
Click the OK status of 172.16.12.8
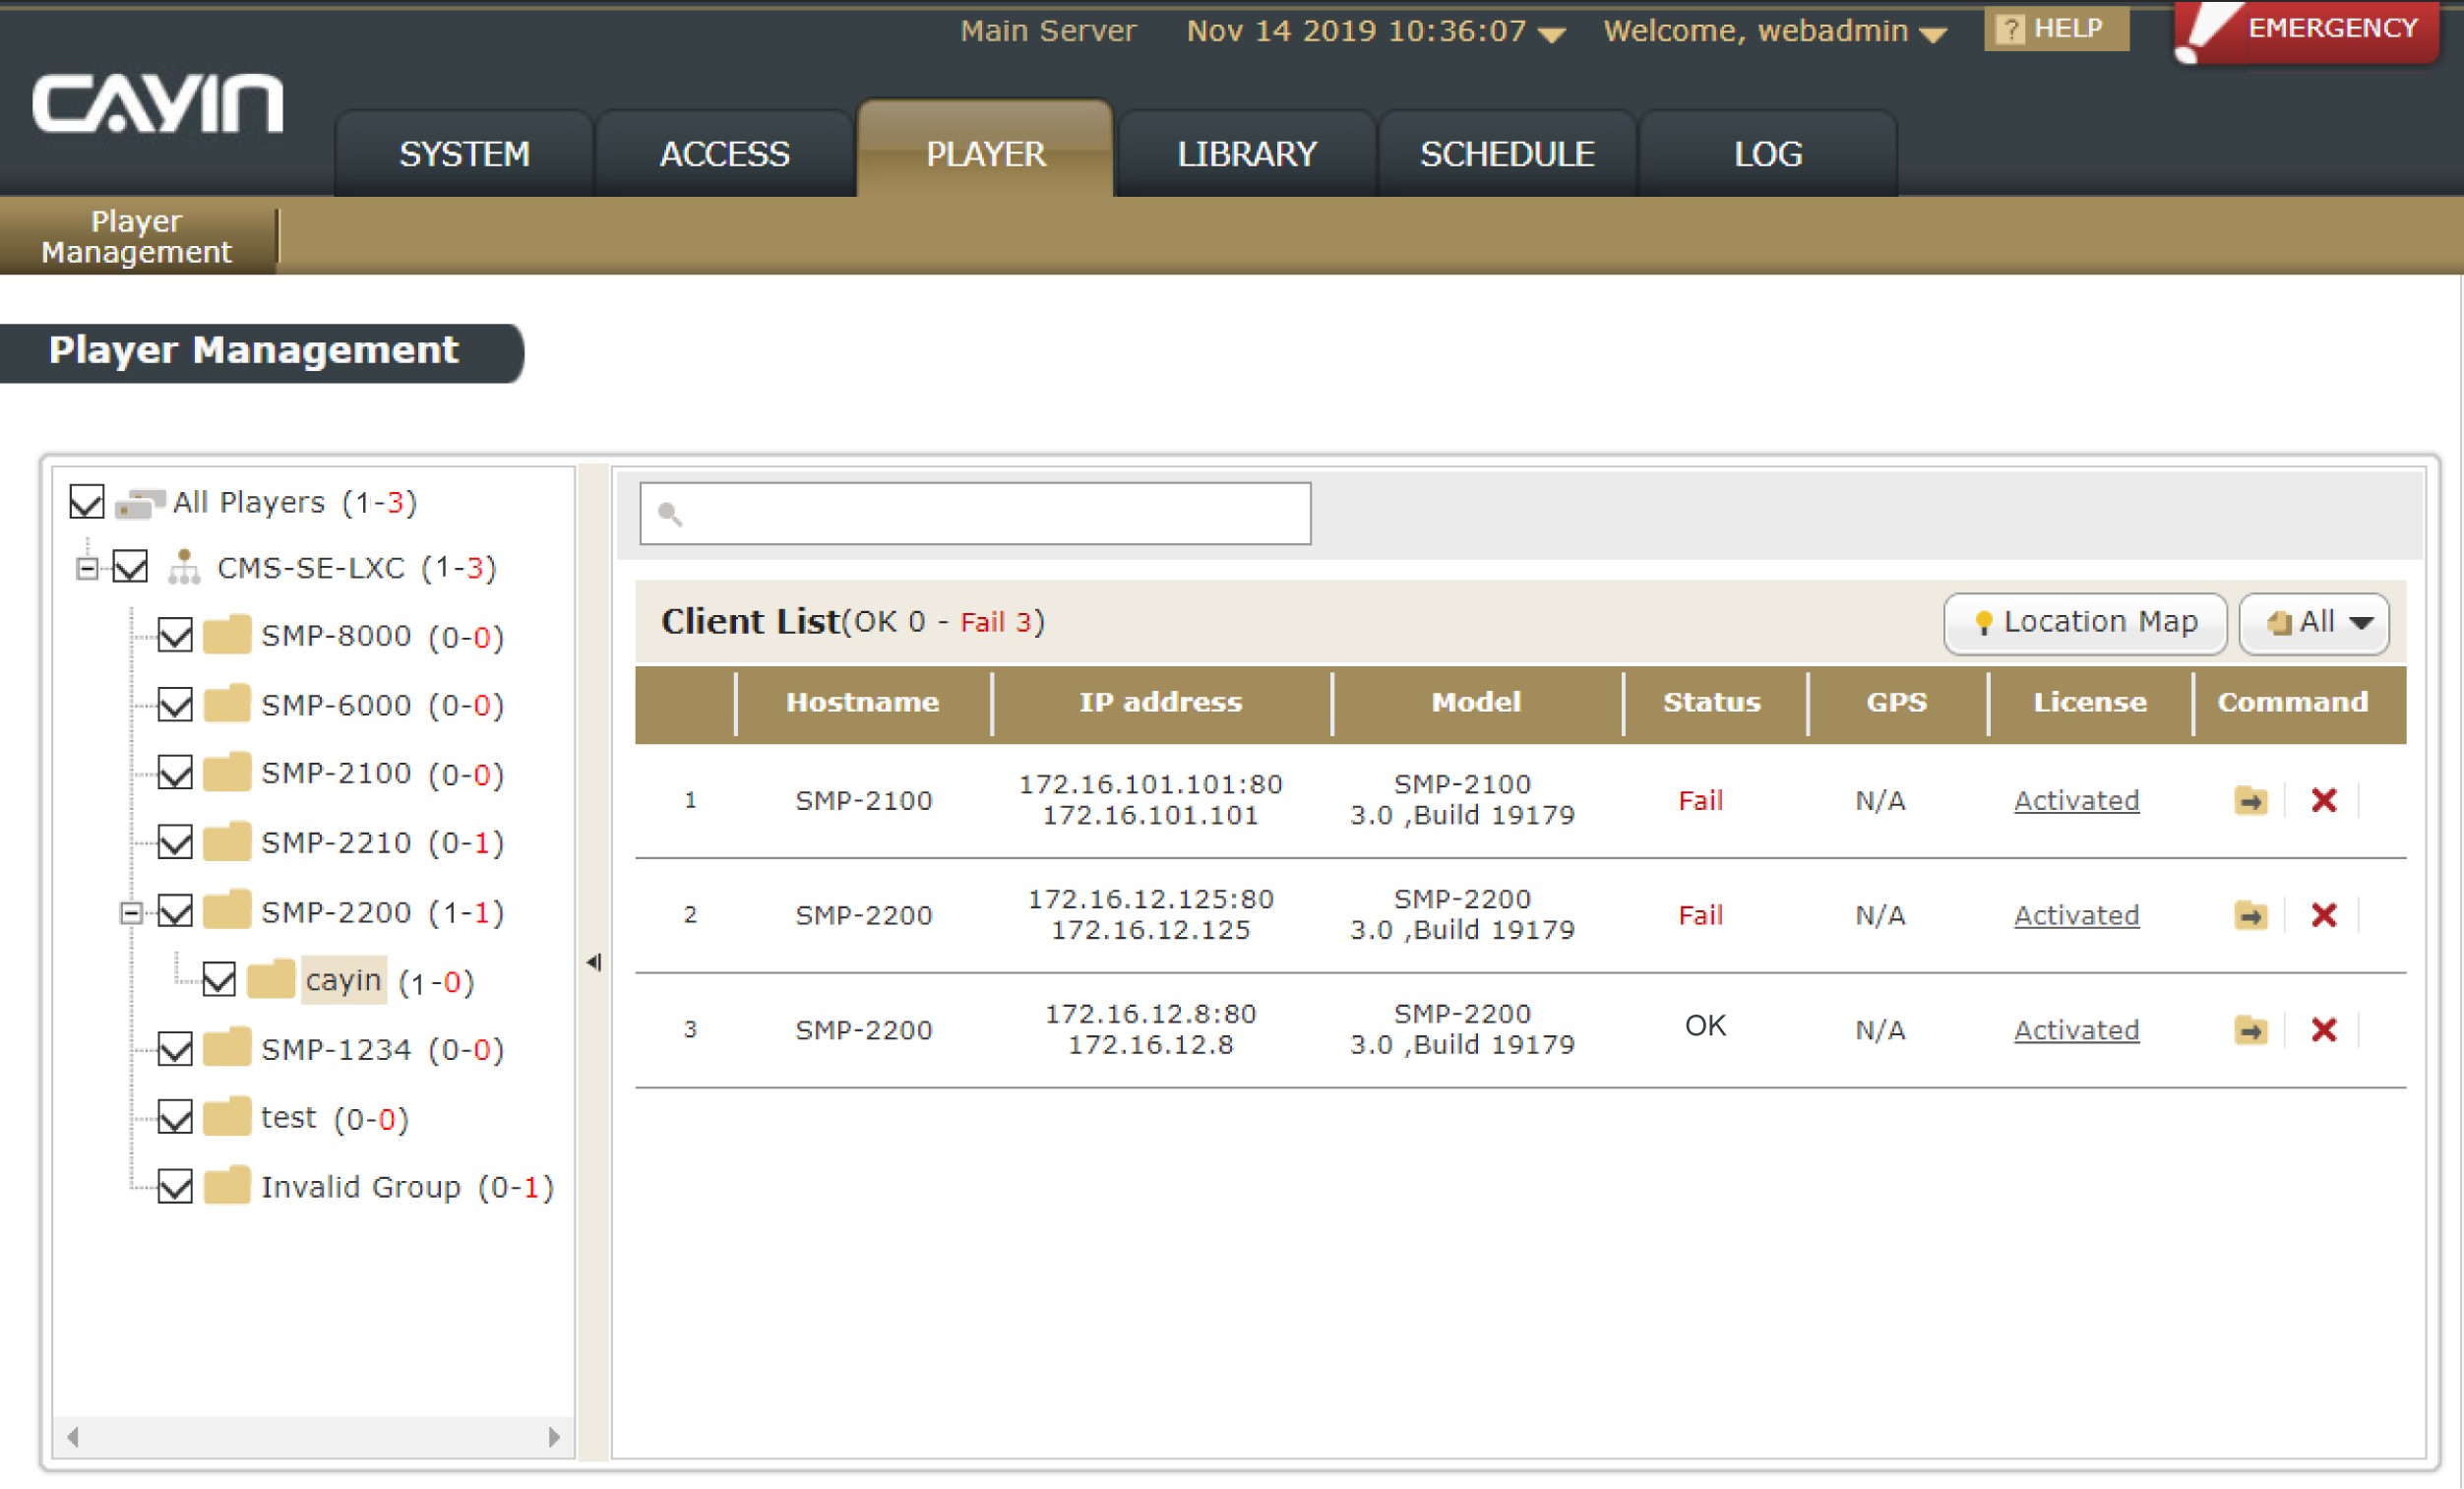pos(1705,1026)
